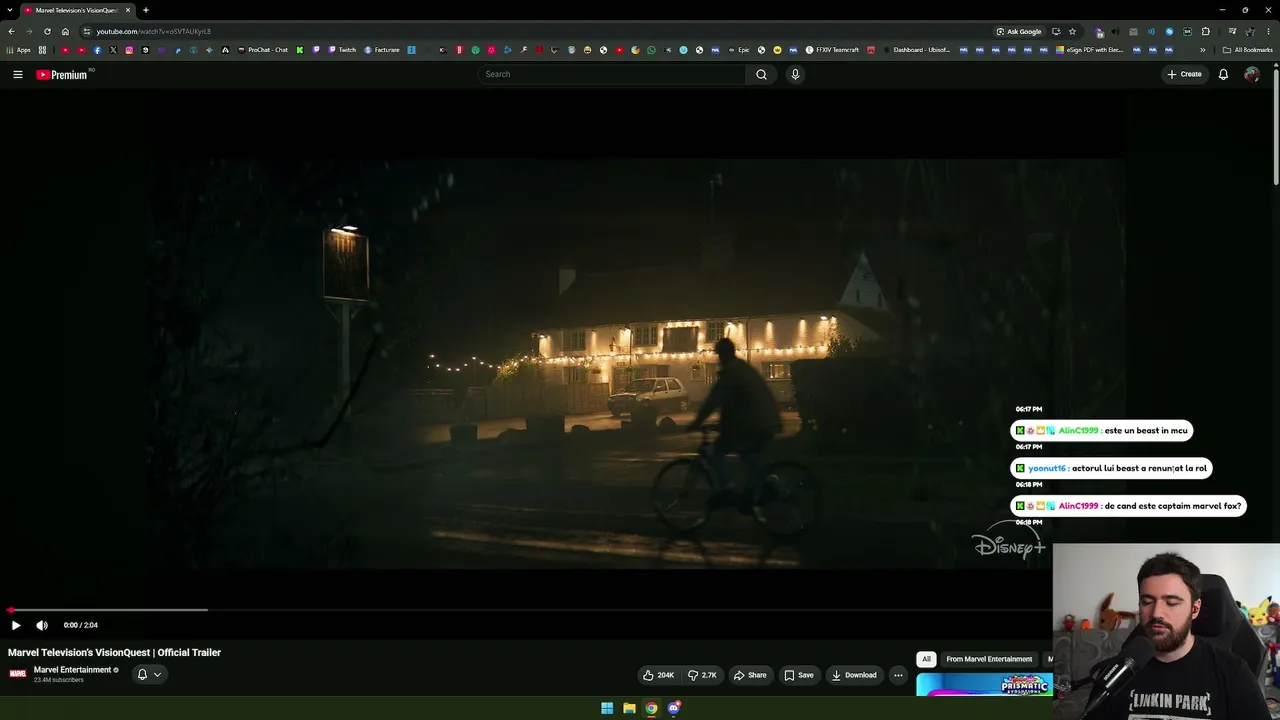Click the browser back arrow

[11, 32]
